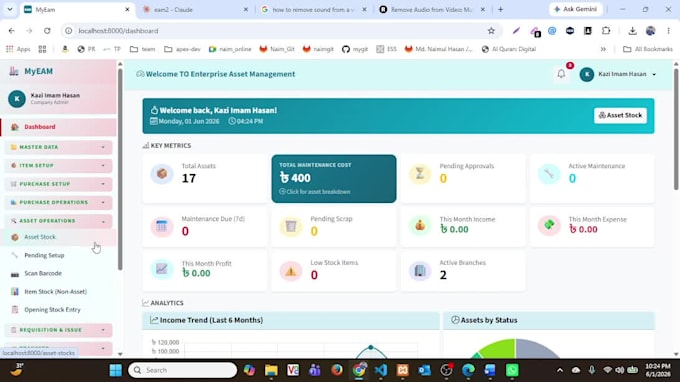Open the Windows Start button
680x382 pixels.
tap(116, 370)
